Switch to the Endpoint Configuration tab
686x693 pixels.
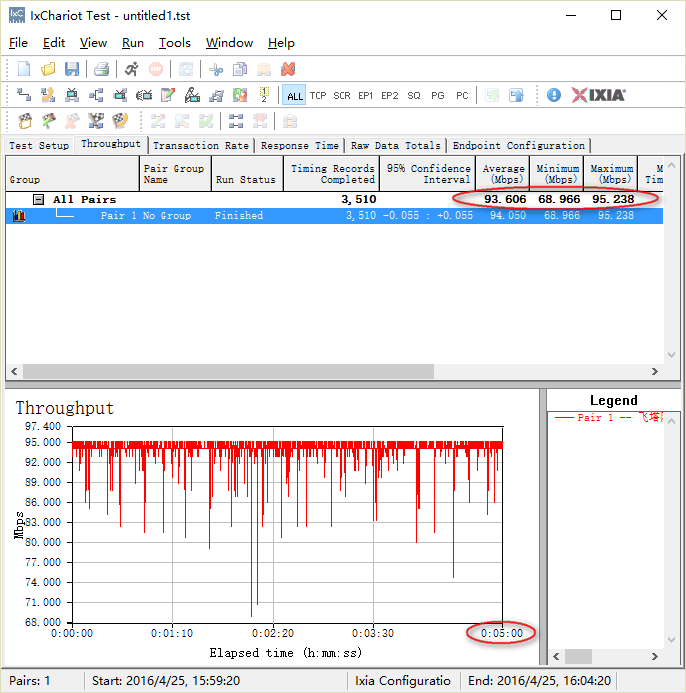518,145
